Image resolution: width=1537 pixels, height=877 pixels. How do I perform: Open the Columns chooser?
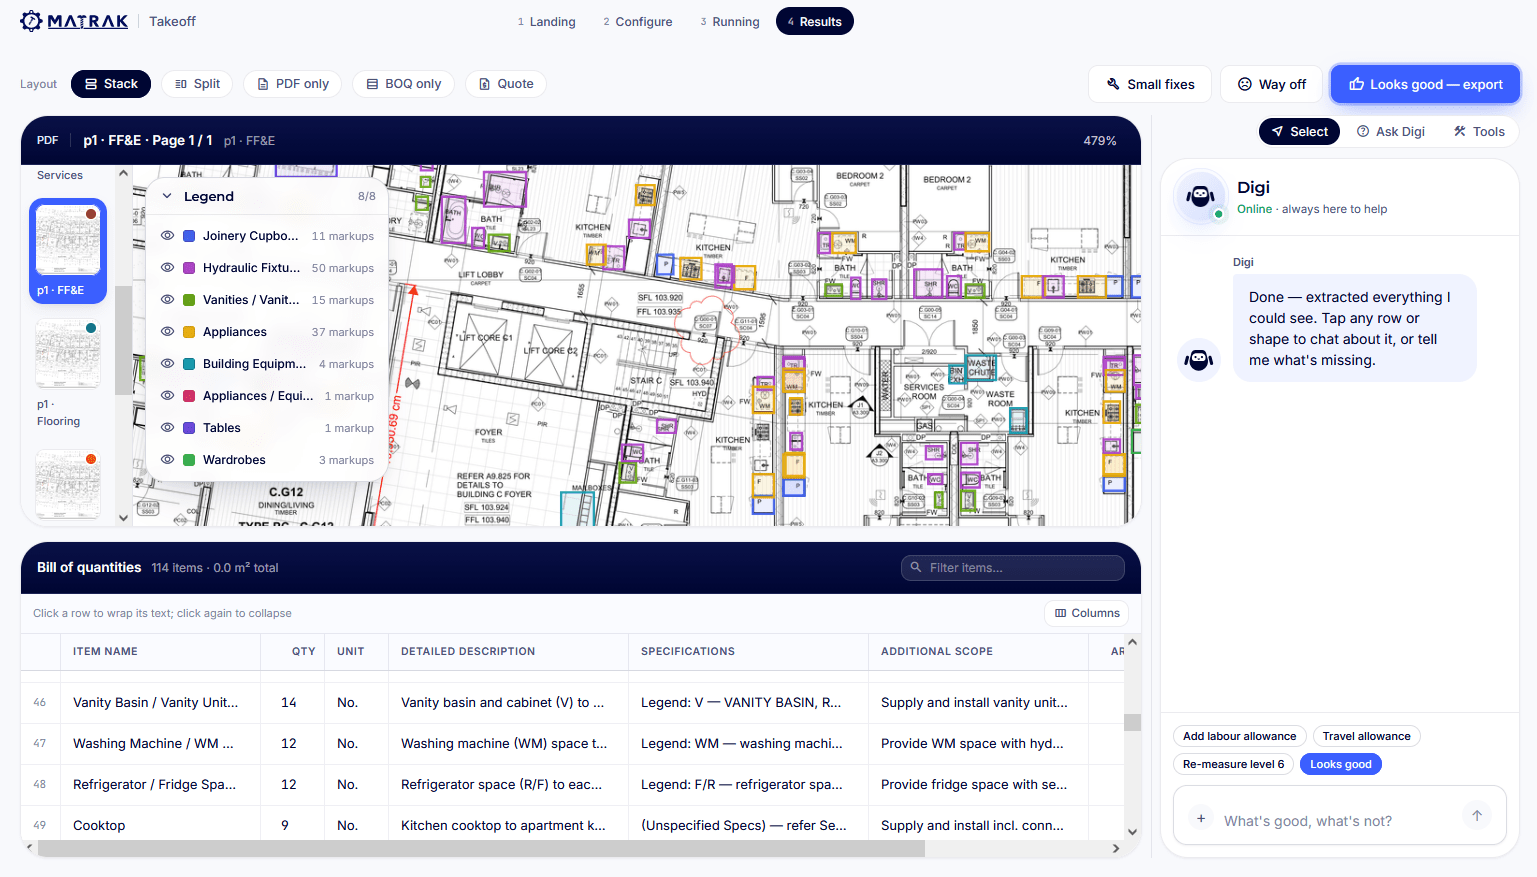pos(1087,613)
